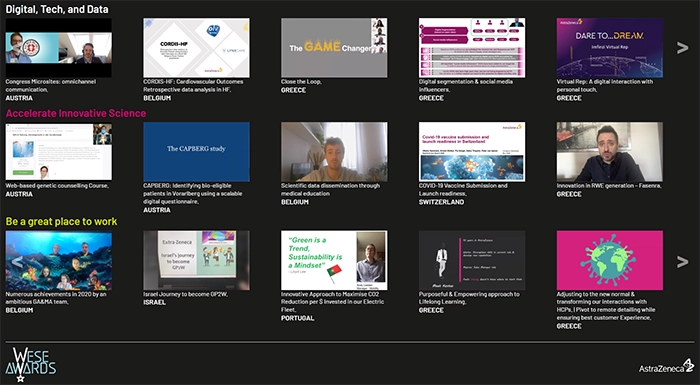
Task: Click the AstraZeneca logo
Action: click(x=666, y=366)
